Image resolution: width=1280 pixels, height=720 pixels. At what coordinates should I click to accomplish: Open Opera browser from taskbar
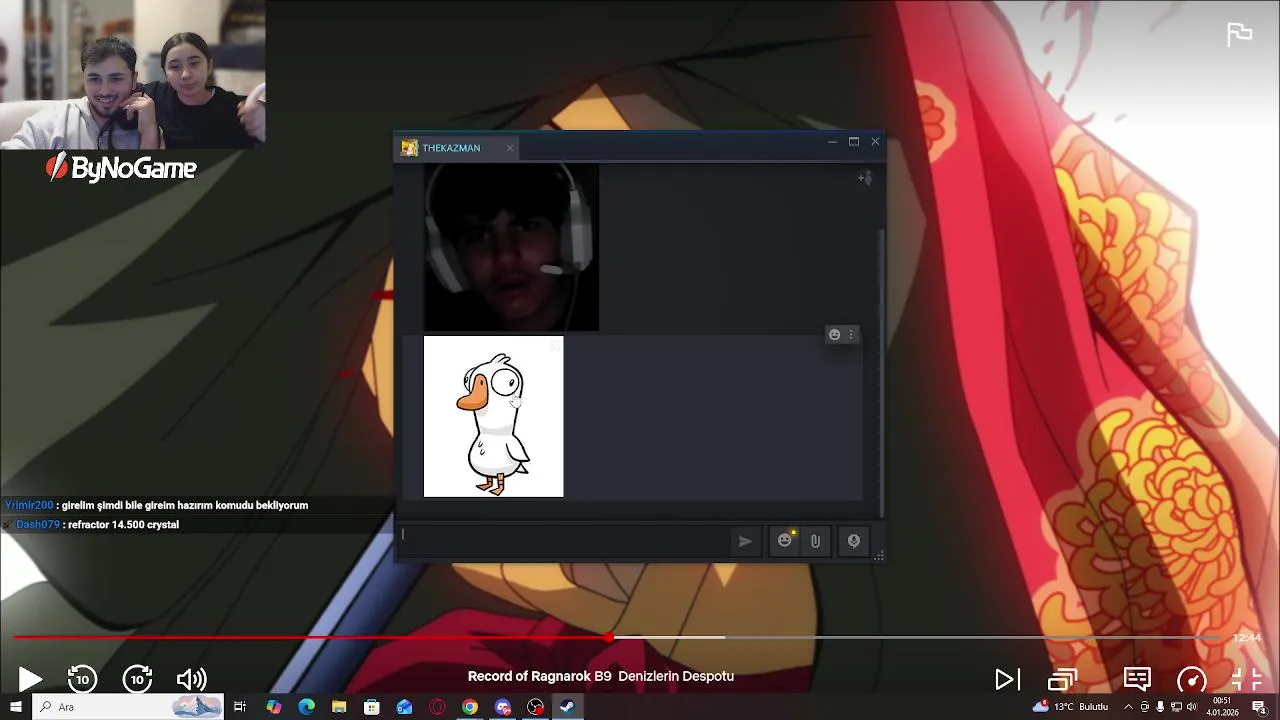click(437, 707)
